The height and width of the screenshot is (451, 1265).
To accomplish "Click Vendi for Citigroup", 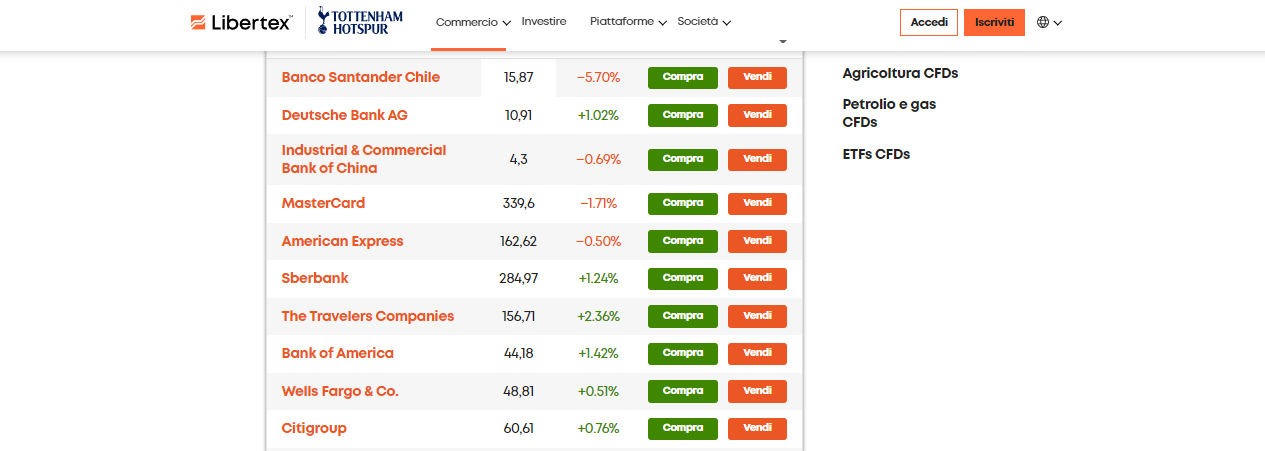I will click(757, 428).
